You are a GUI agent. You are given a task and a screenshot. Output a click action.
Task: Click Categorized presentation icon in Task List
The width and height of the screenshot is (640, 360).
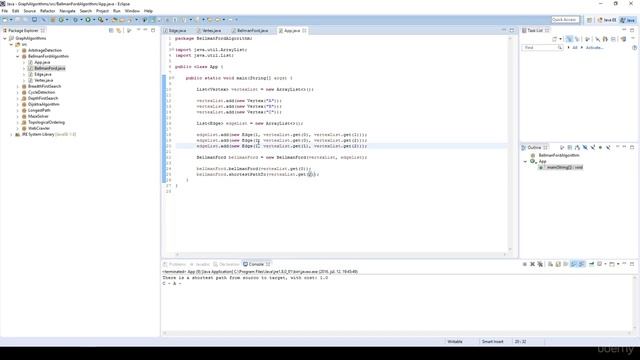pos(569,39)
